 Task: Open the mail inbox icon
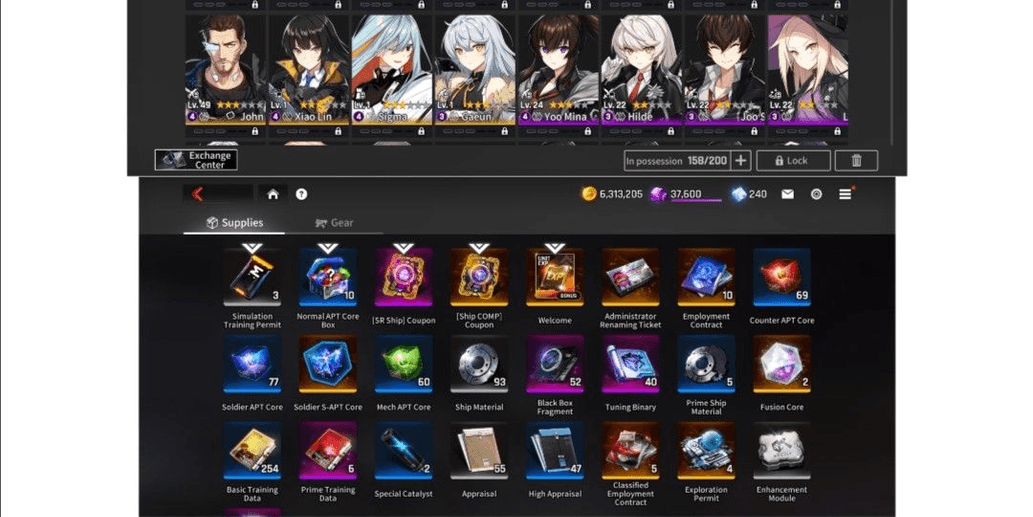pyautogui.click(x=787, y=194)
